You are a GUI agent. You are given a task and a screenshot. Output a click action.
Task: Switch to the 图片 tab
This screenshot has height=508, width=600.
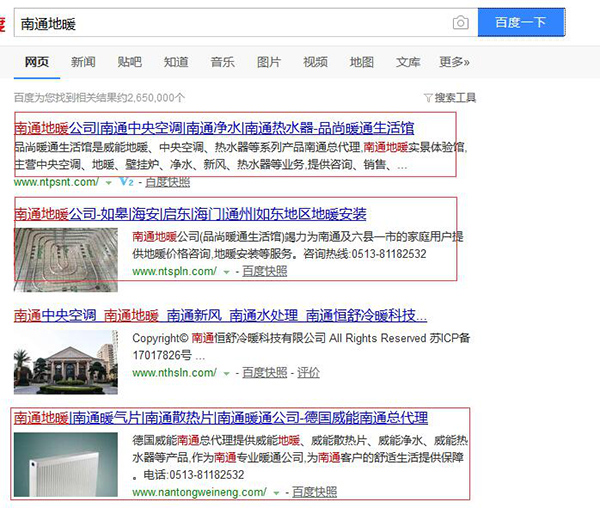click(269, 62)
